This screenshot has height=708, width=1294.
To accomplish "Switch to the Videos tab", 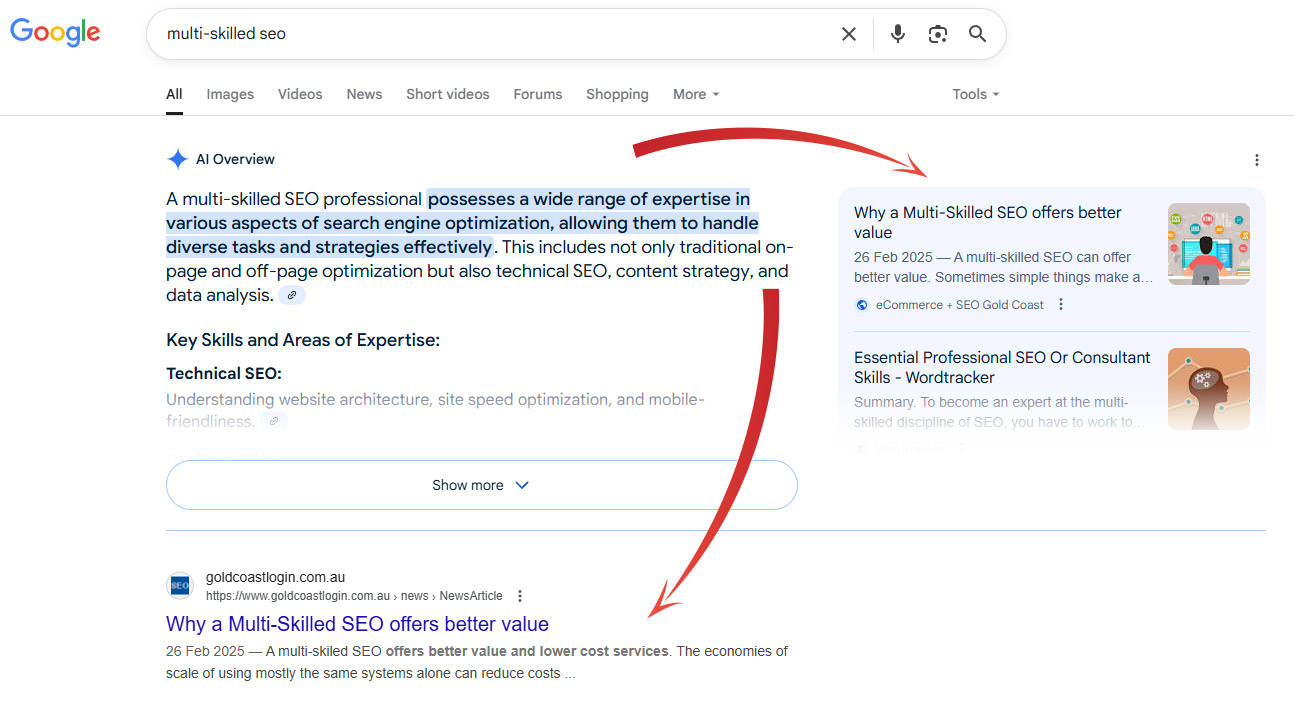I will [300, 94].
